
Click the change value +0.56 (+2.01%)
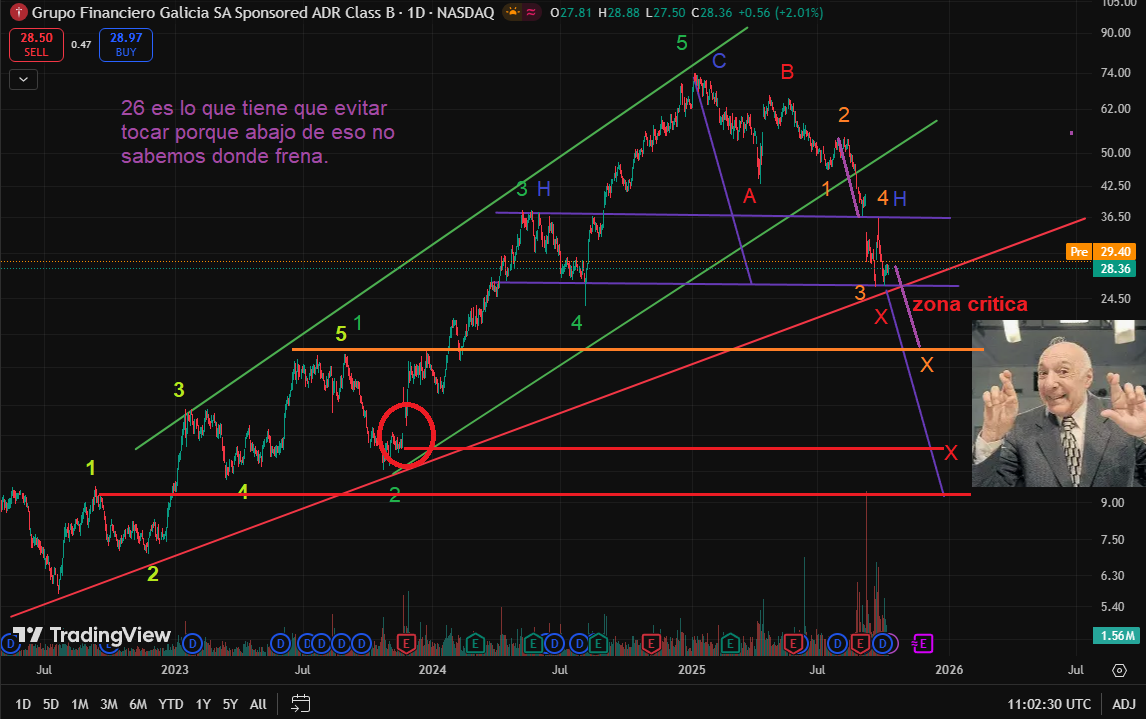pyautogui.click(x=779, y=12)
